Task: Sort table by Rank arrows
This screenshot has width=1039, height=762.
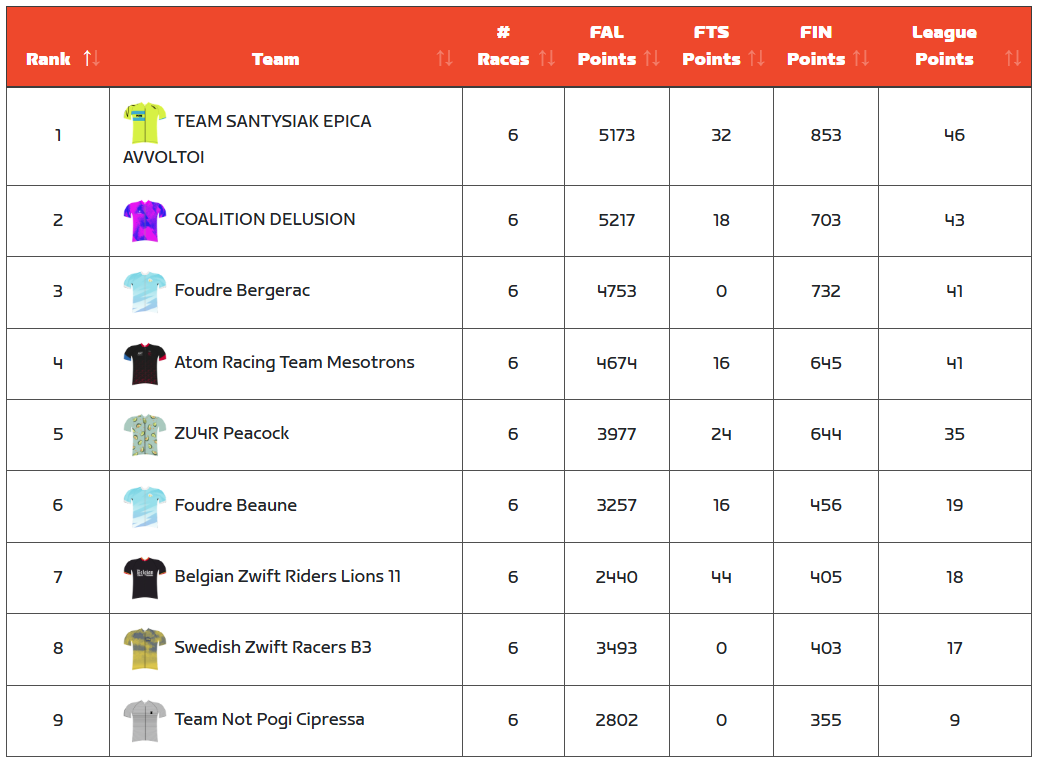Action: tap(92, 58)
